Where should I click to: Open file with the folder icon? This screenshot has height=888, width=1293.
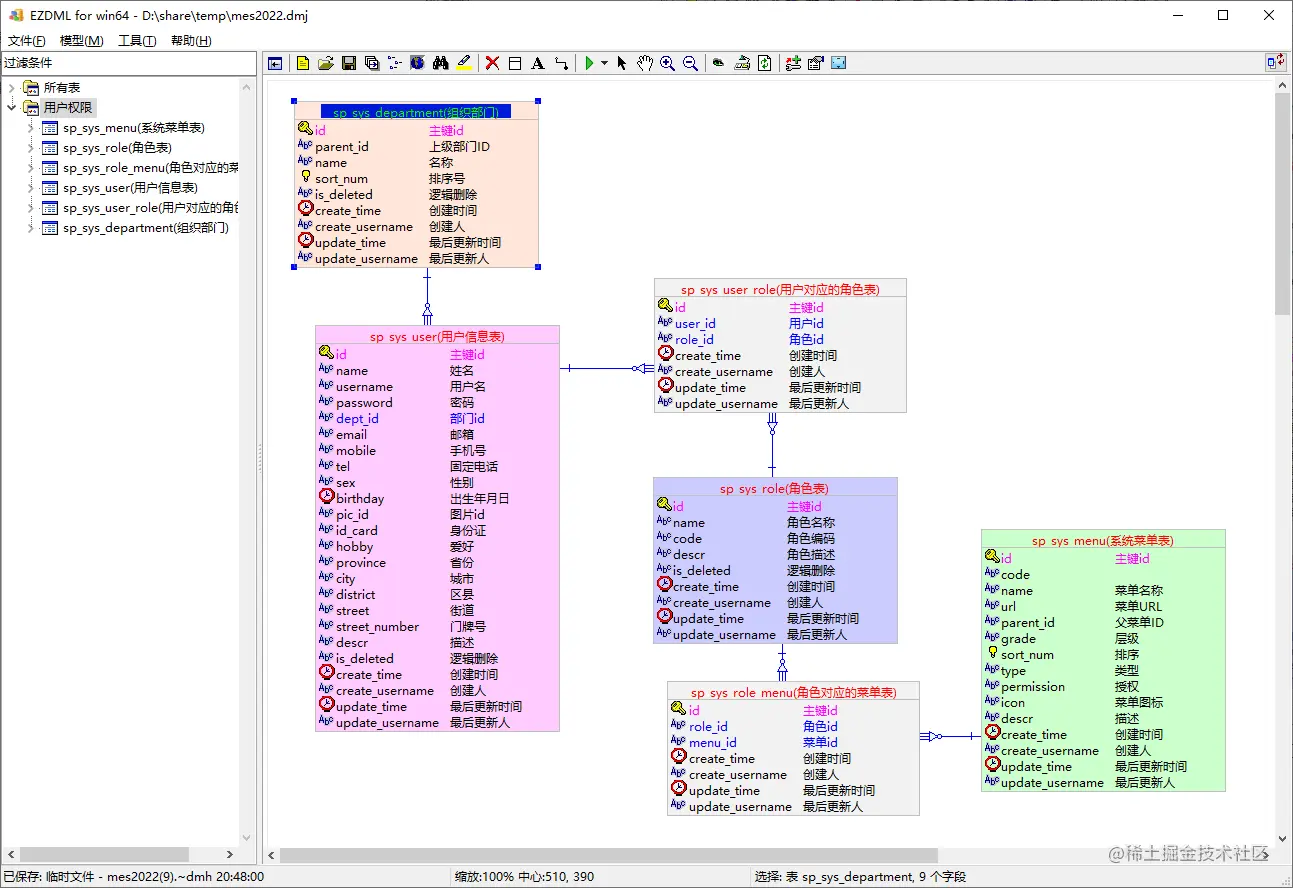point(326,63)
